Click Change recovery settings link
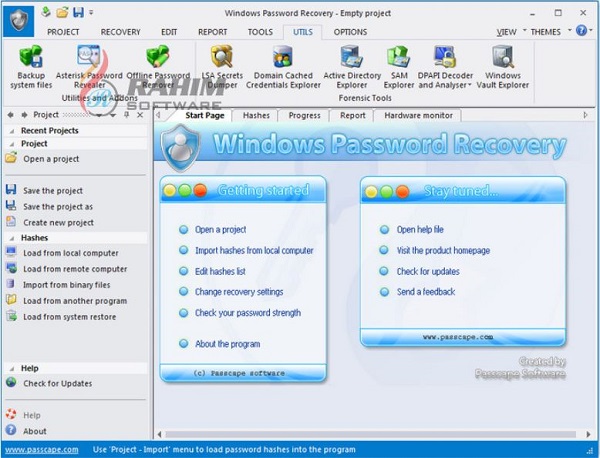 tap(239, 292)
